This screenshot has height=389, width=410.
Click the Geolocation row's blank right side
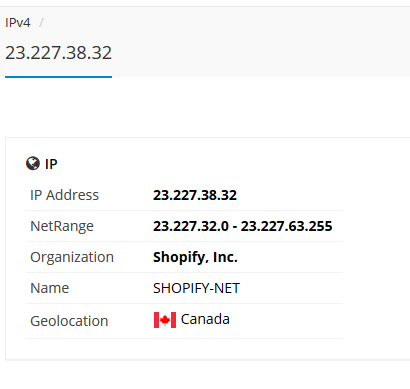[287, 321]
